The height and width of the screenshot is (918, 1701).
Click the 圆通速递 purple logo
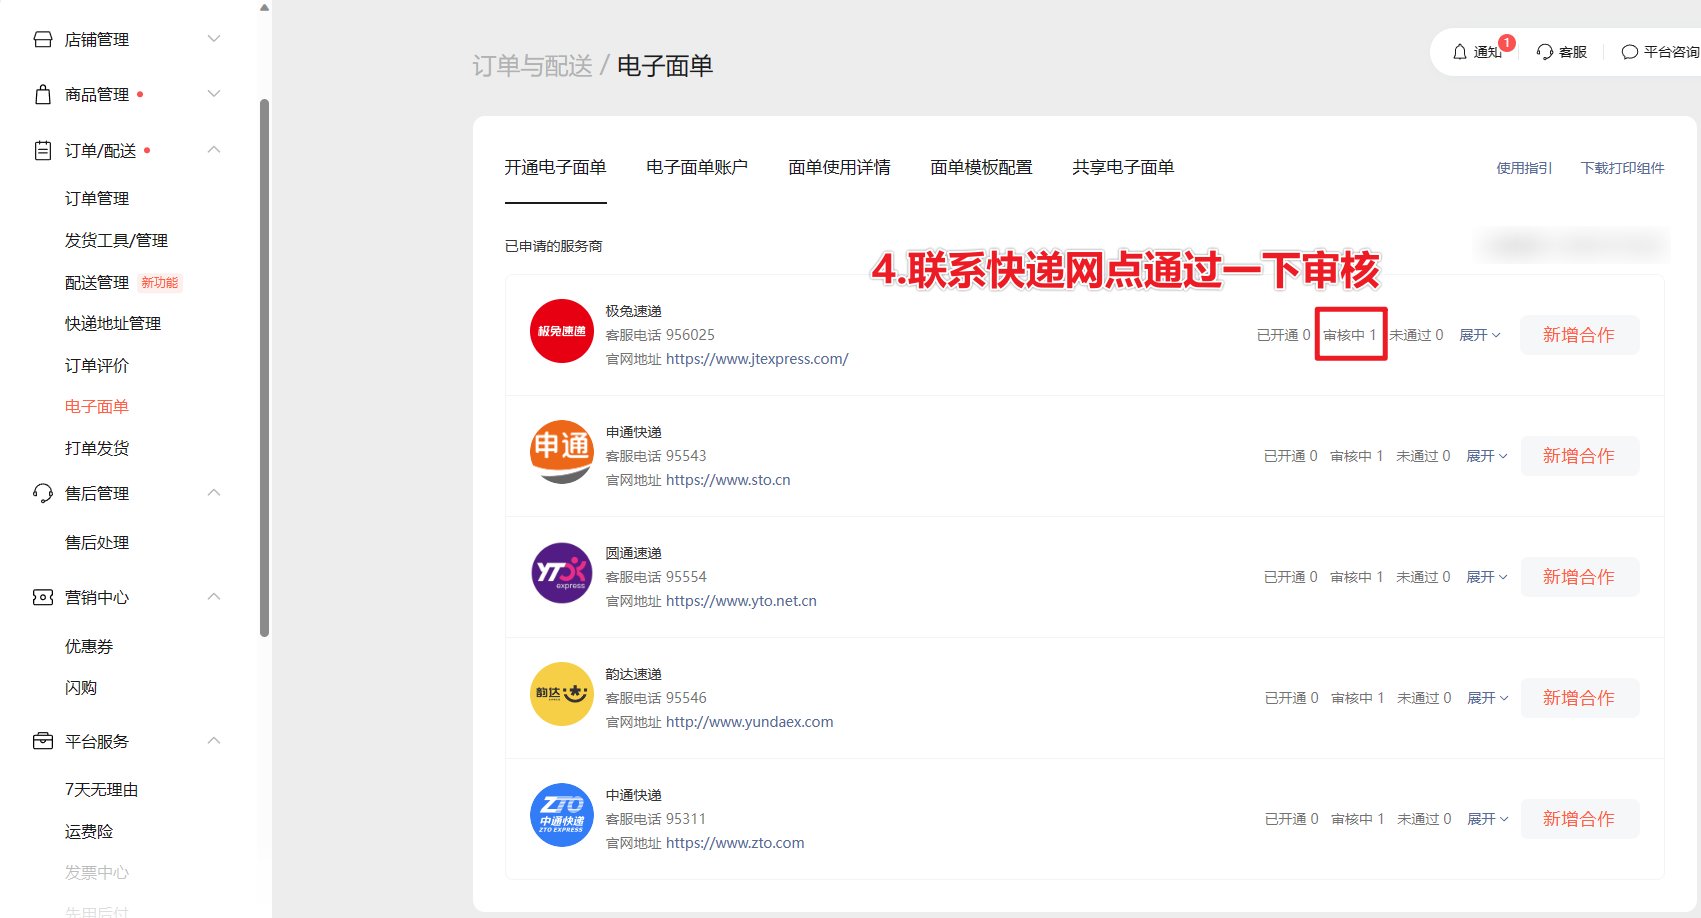click(x=561, y=573)
